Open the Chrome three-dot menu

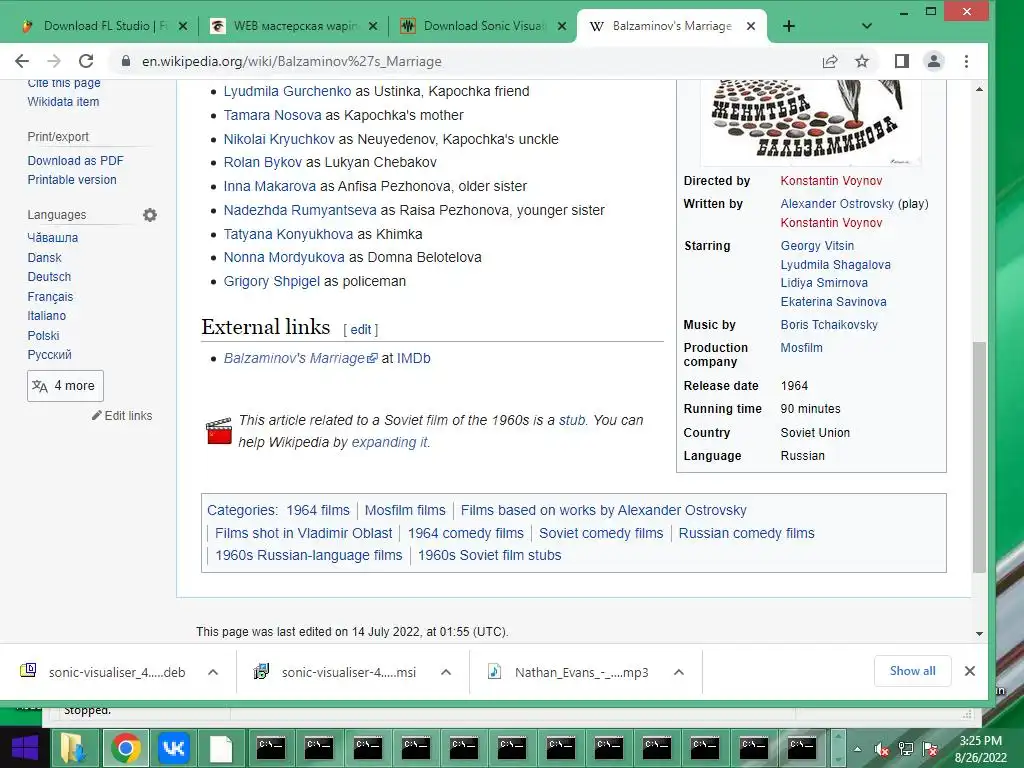click(x=967, y=61)
